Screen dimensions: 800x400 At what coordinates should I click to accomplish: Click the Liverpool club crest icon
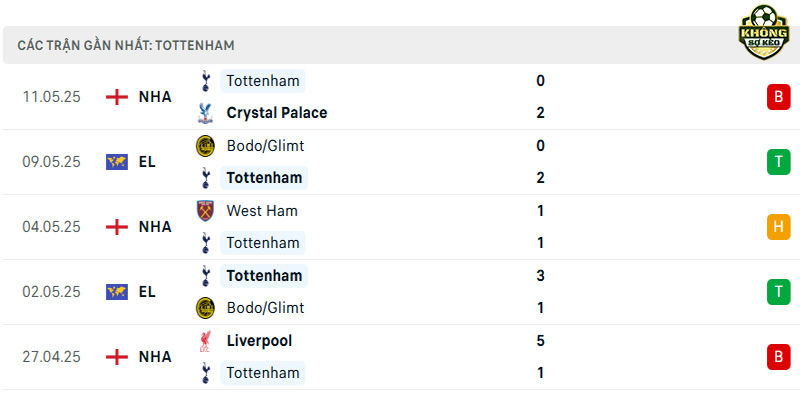point(205,341)
